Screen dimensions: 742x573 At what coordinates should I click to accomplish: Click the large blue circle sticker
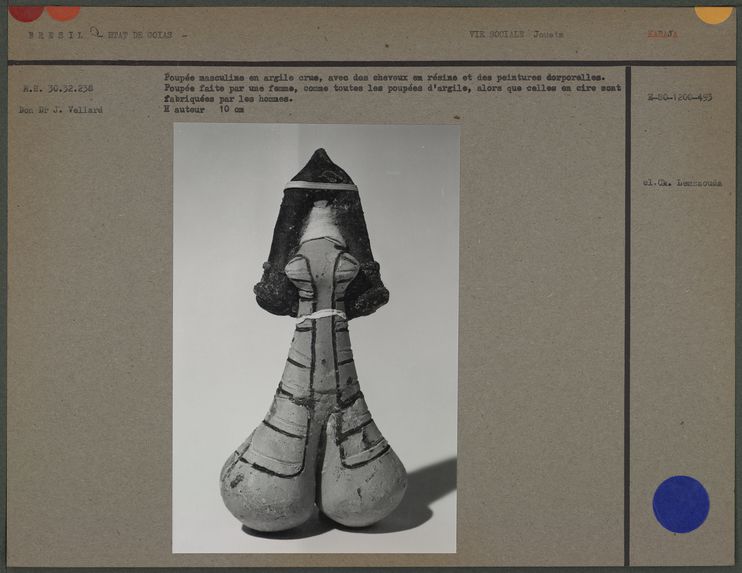coord(681,503)
